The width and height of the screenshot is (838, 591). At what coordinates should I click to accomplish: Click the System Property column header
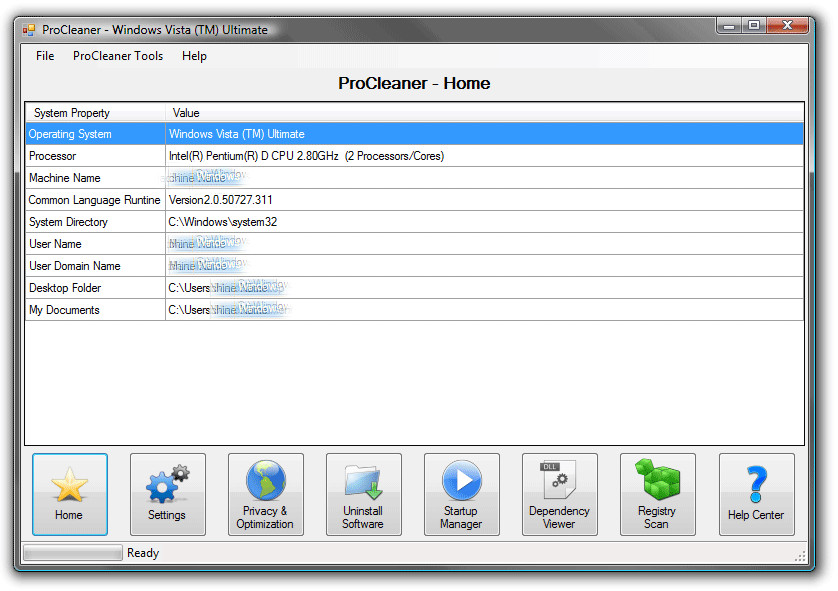(96, 113)
